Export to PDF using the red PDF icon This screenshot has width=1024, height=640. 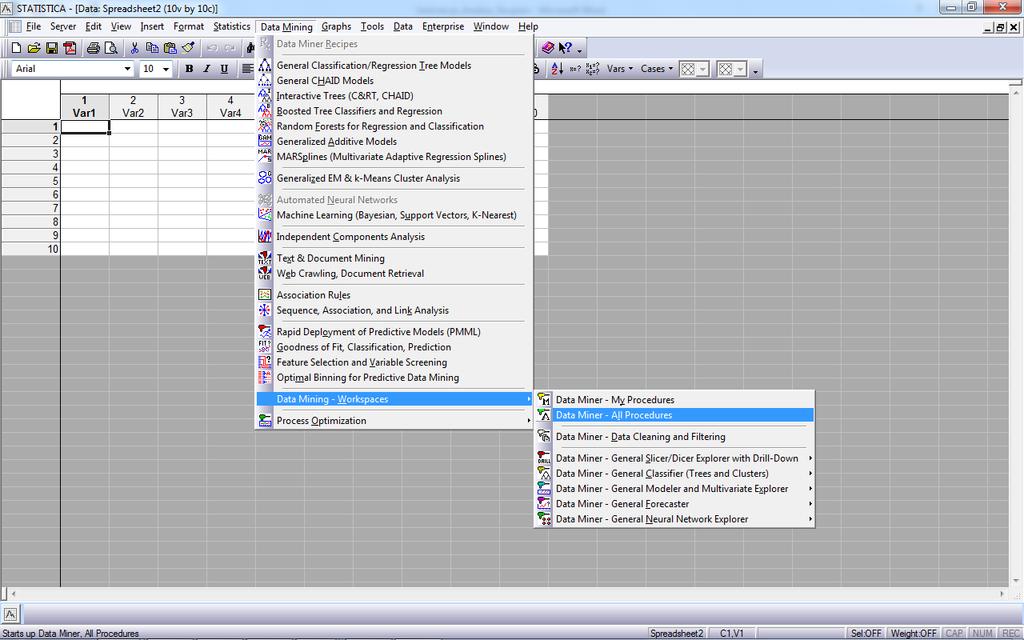70,48
